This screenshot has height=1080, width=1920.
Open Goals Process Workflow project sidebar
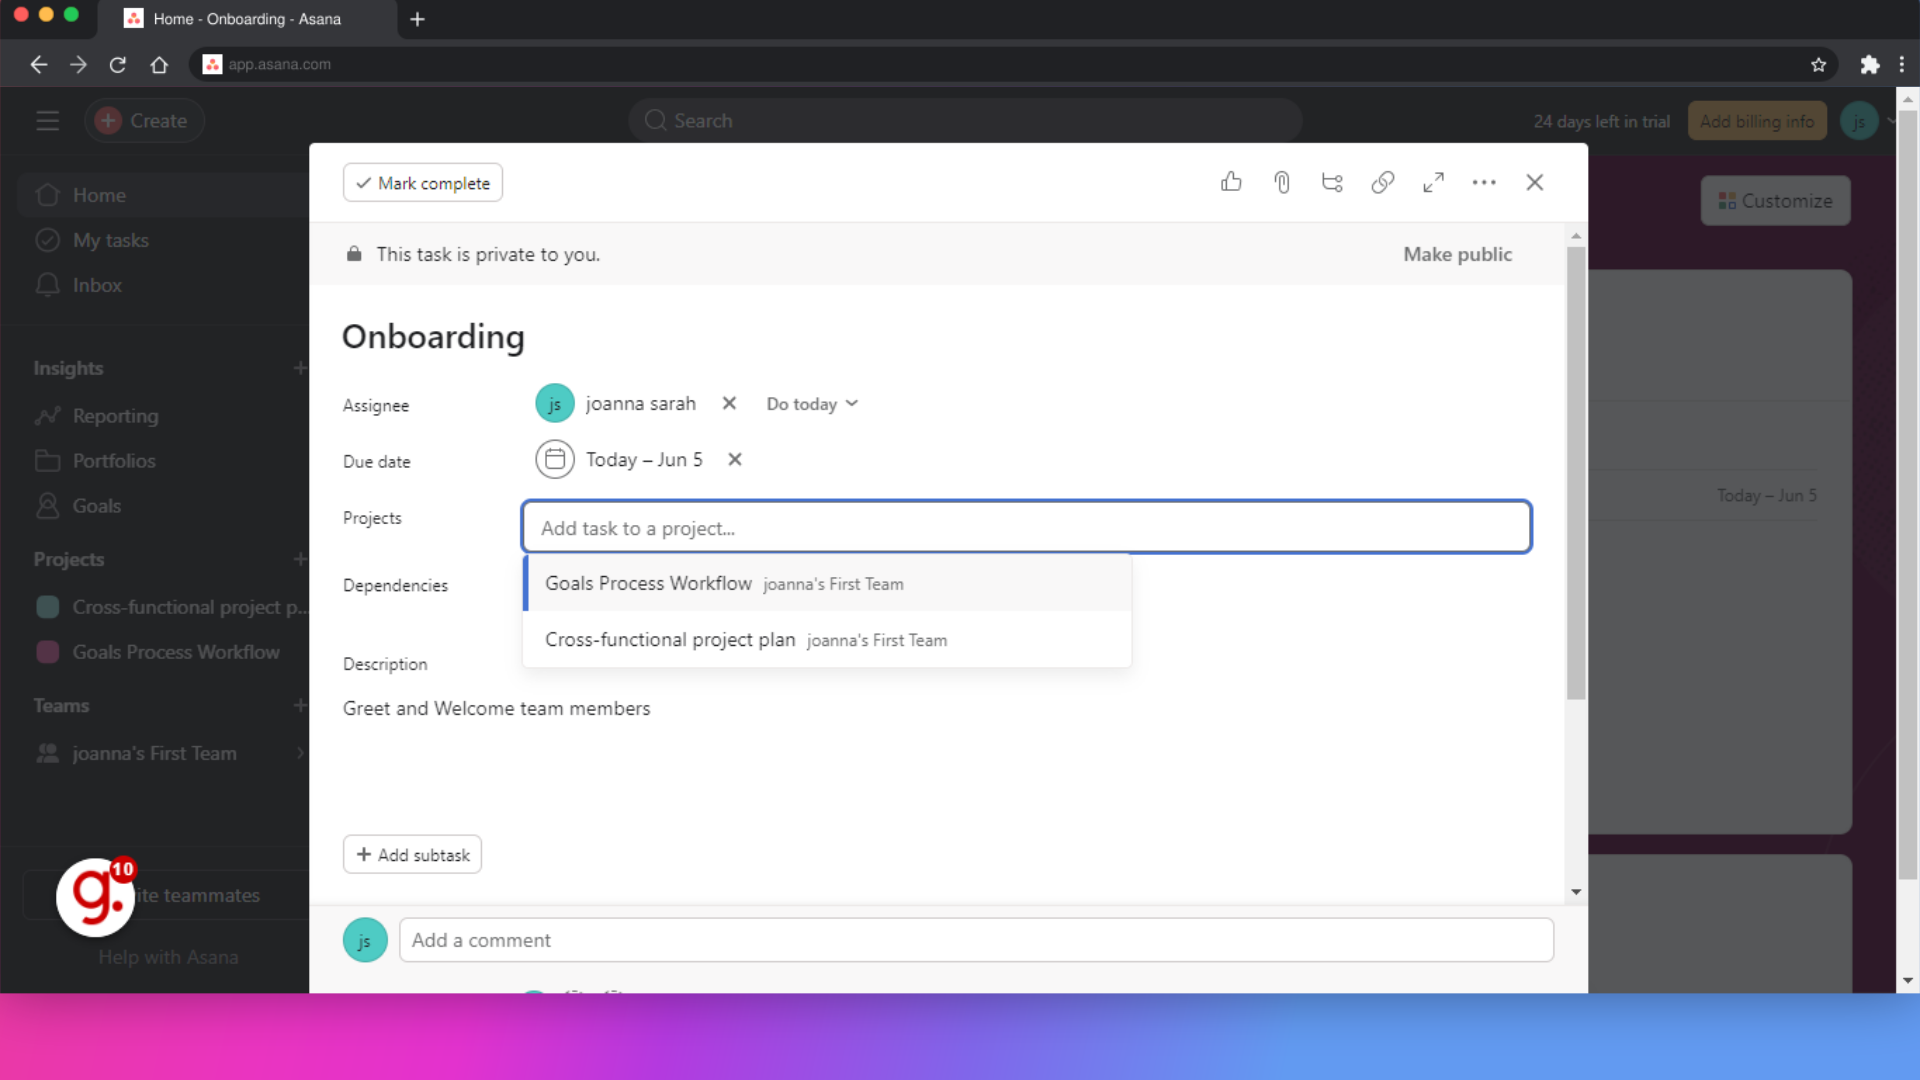[x=175, y=651]
